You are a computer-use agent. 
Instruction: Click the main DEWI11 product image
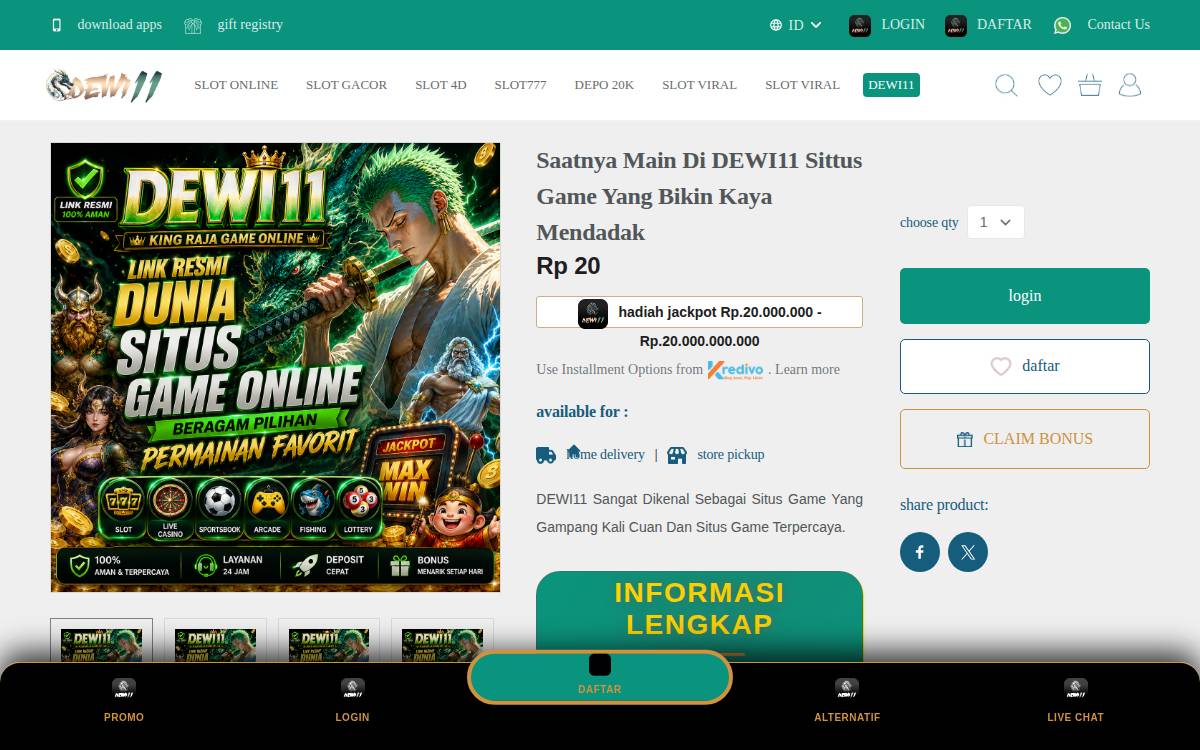[275, 367]
